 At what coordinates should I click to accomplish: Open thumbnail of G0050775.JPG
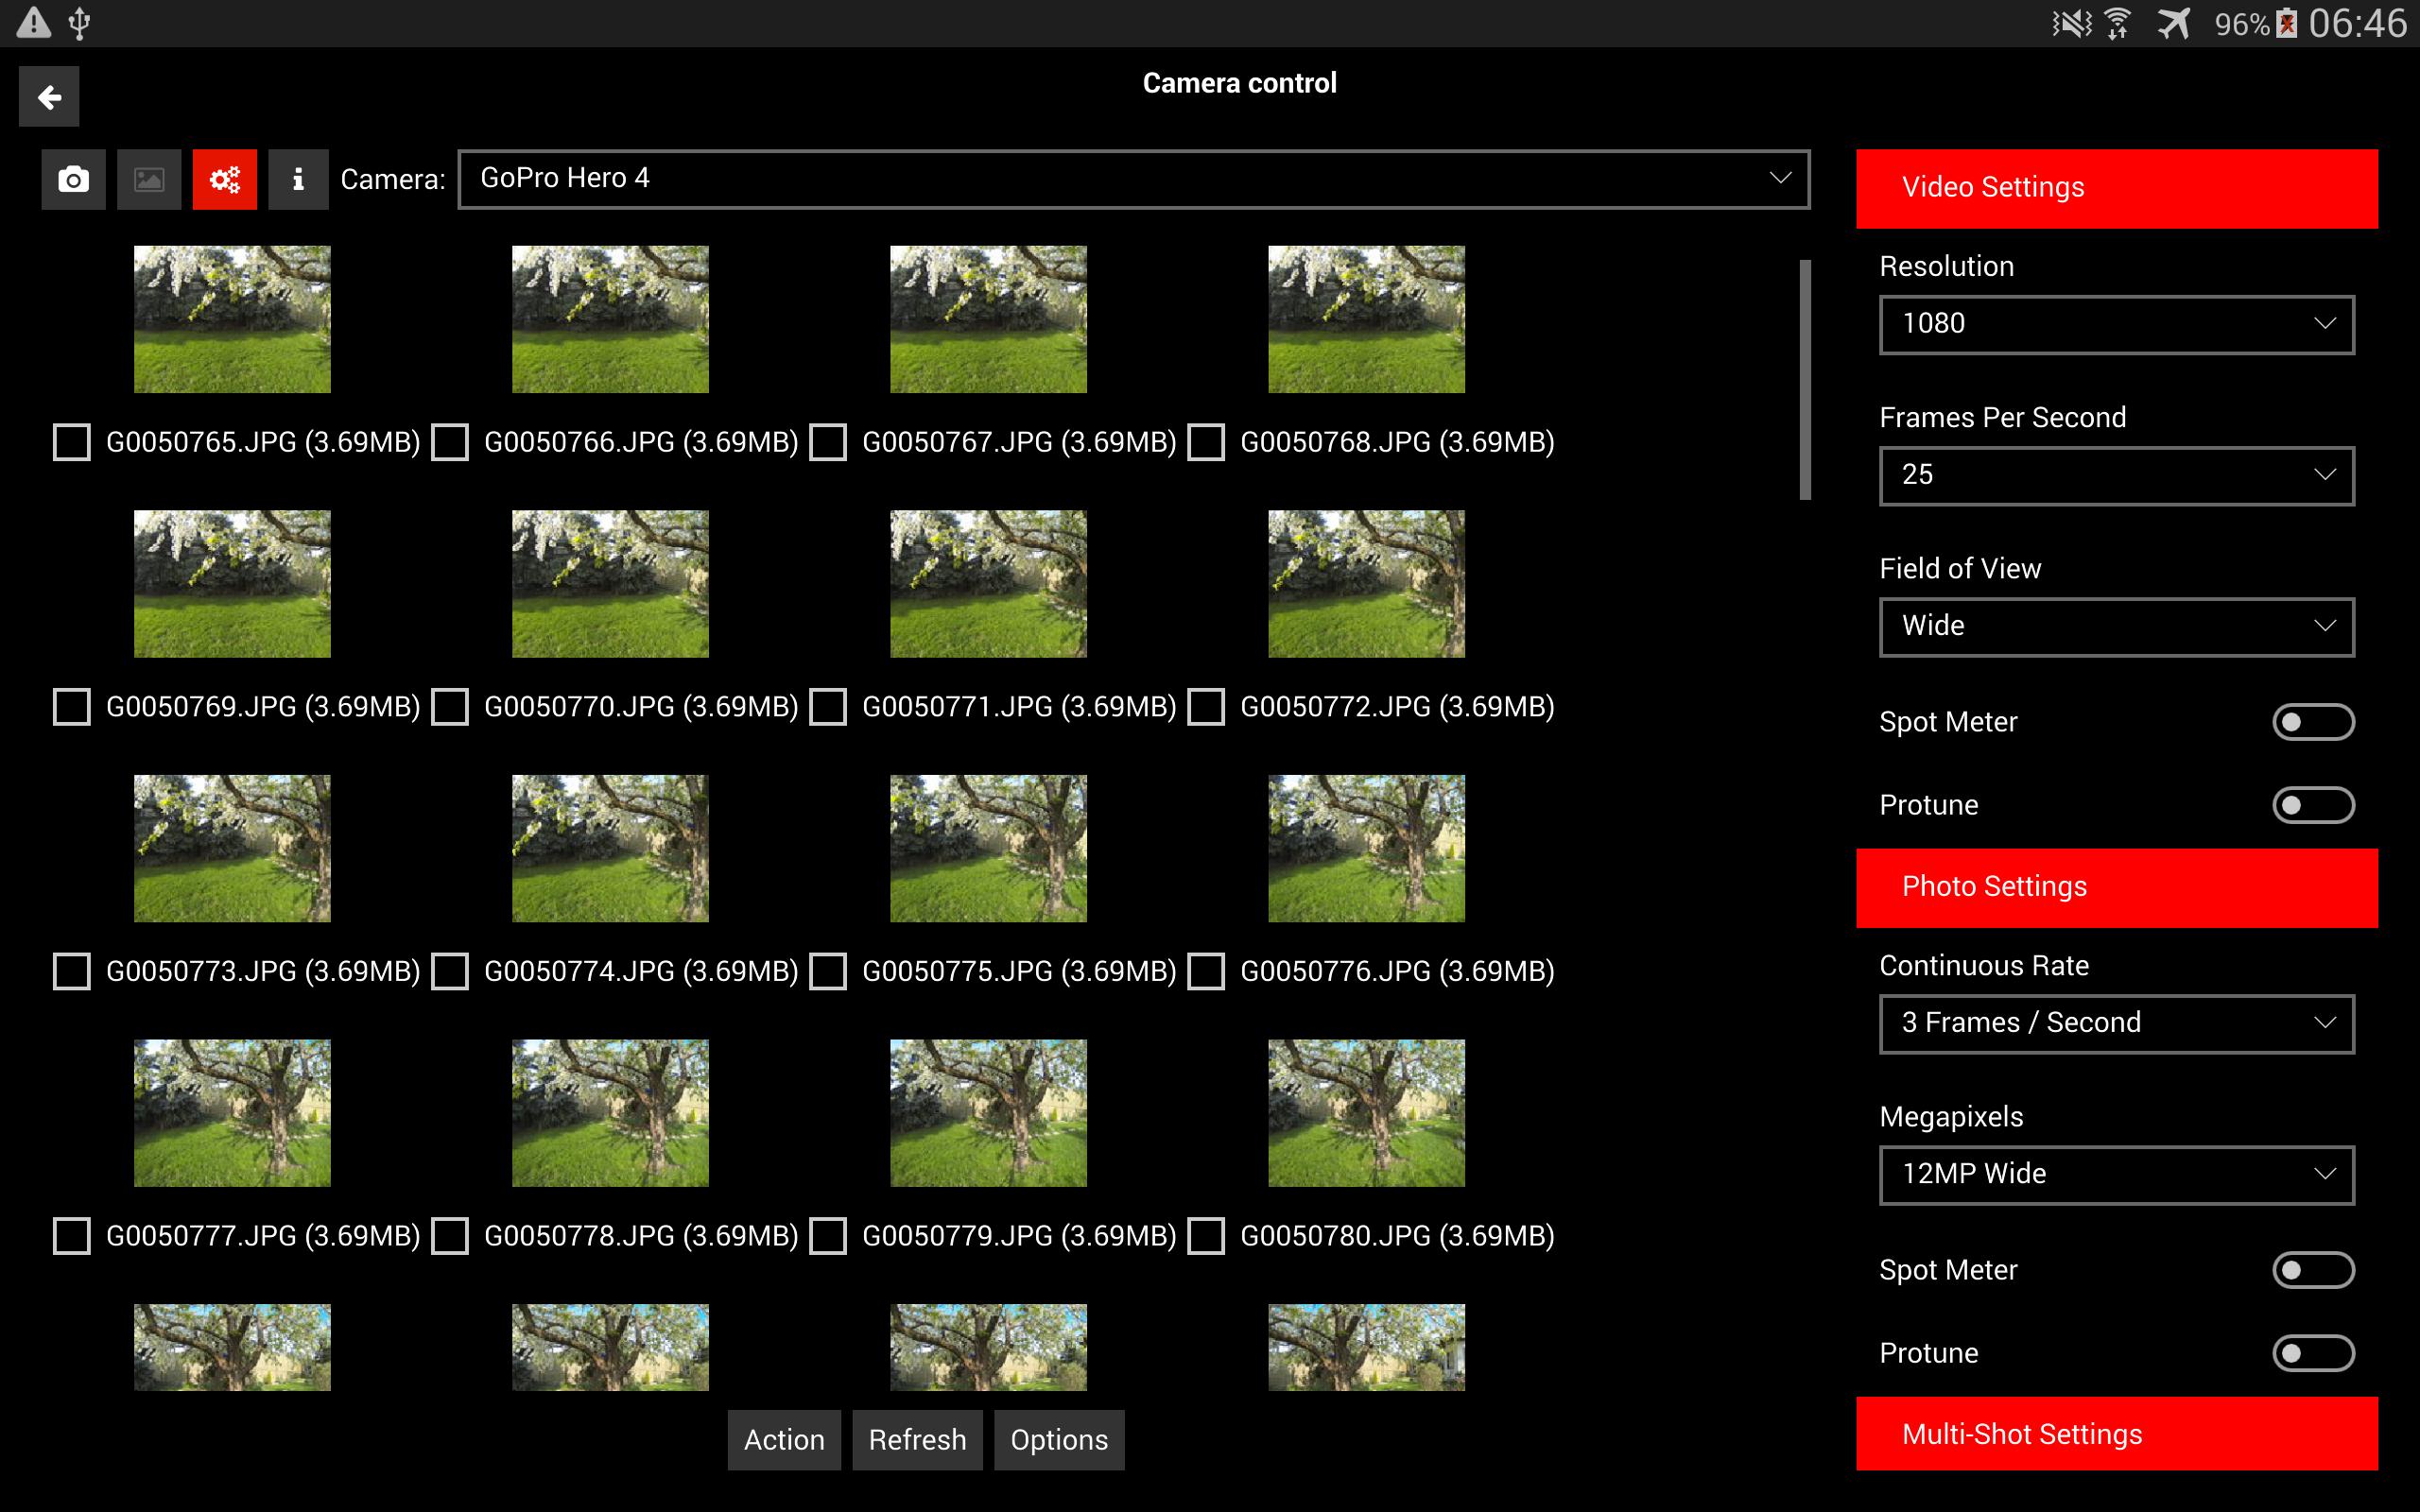point(988,848)
